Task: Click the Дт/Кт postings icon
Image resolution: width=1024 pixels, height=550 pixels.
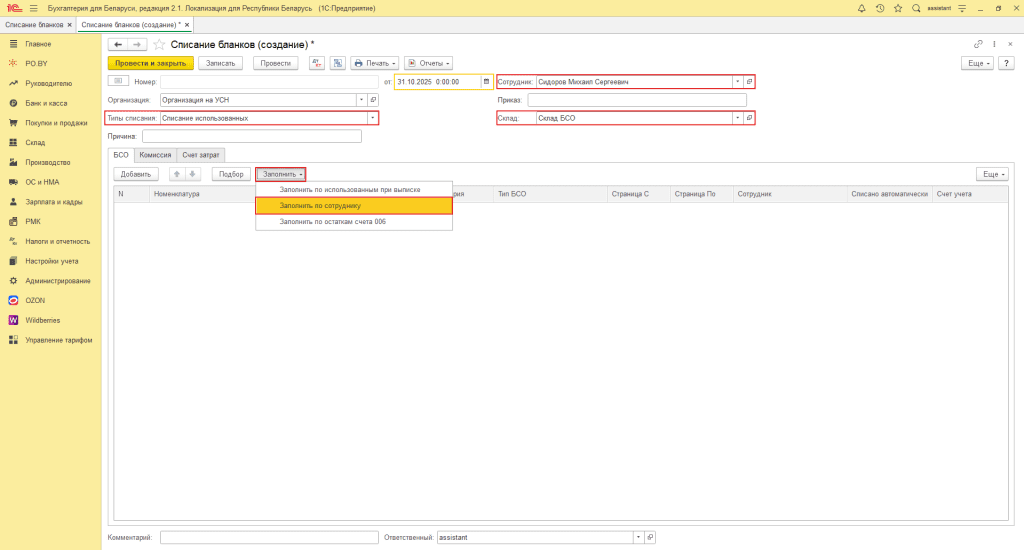Action: click(x=316, y=63)
